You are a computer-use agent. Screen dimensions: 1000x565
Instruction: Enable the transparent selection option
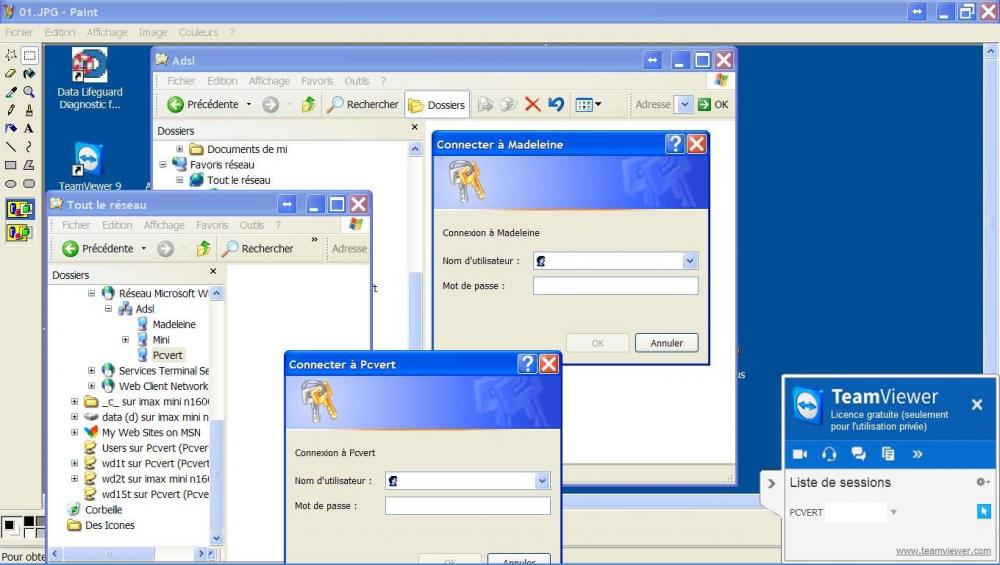coord(20,233)
